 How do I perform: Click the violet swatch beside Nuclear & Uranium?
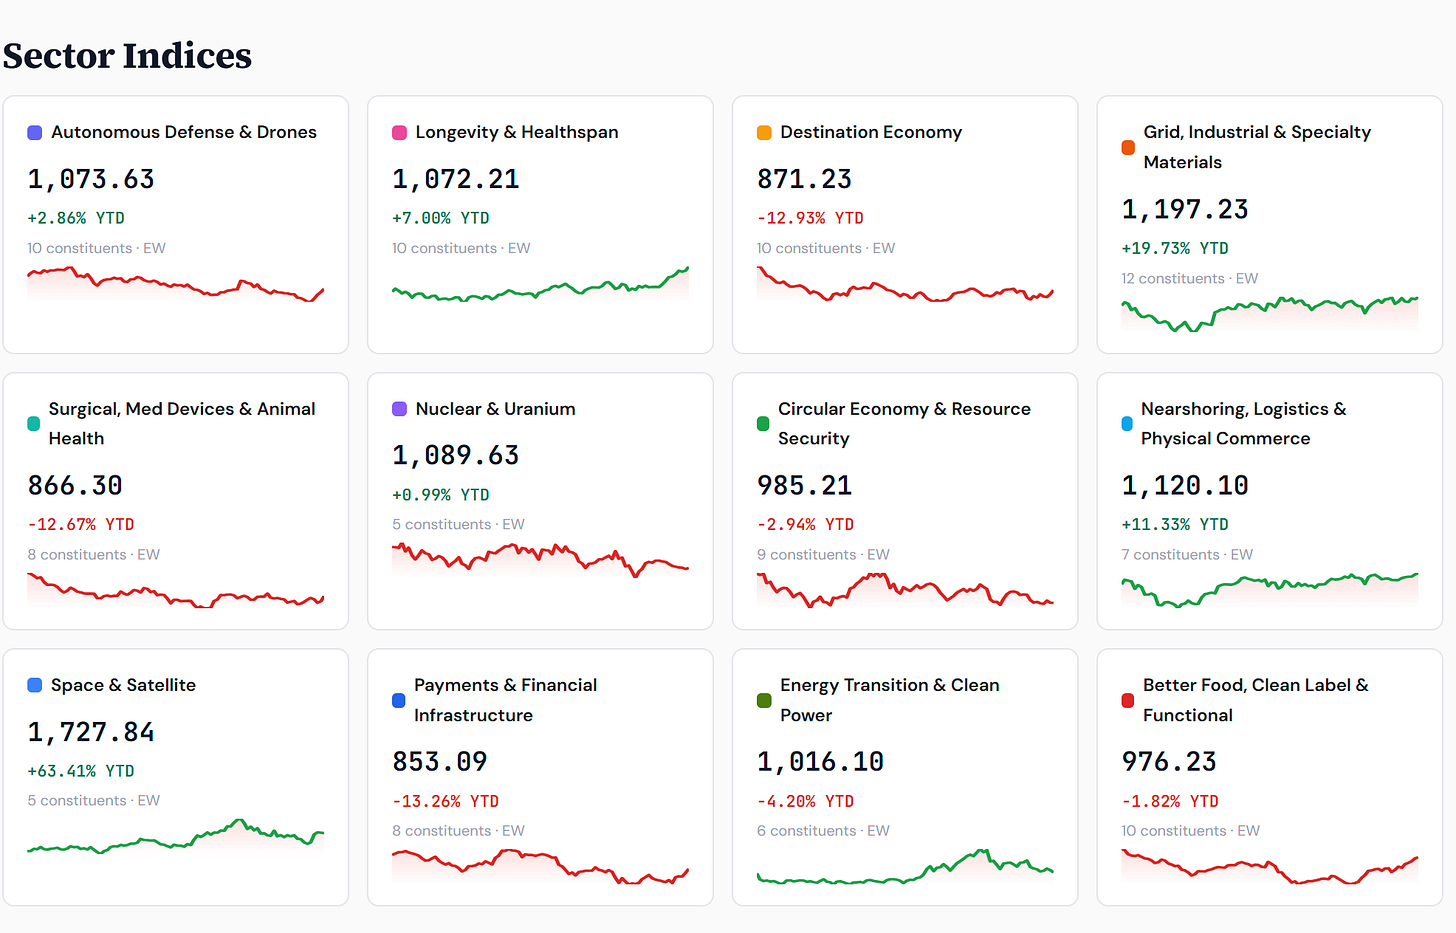[x=399, y=409]
